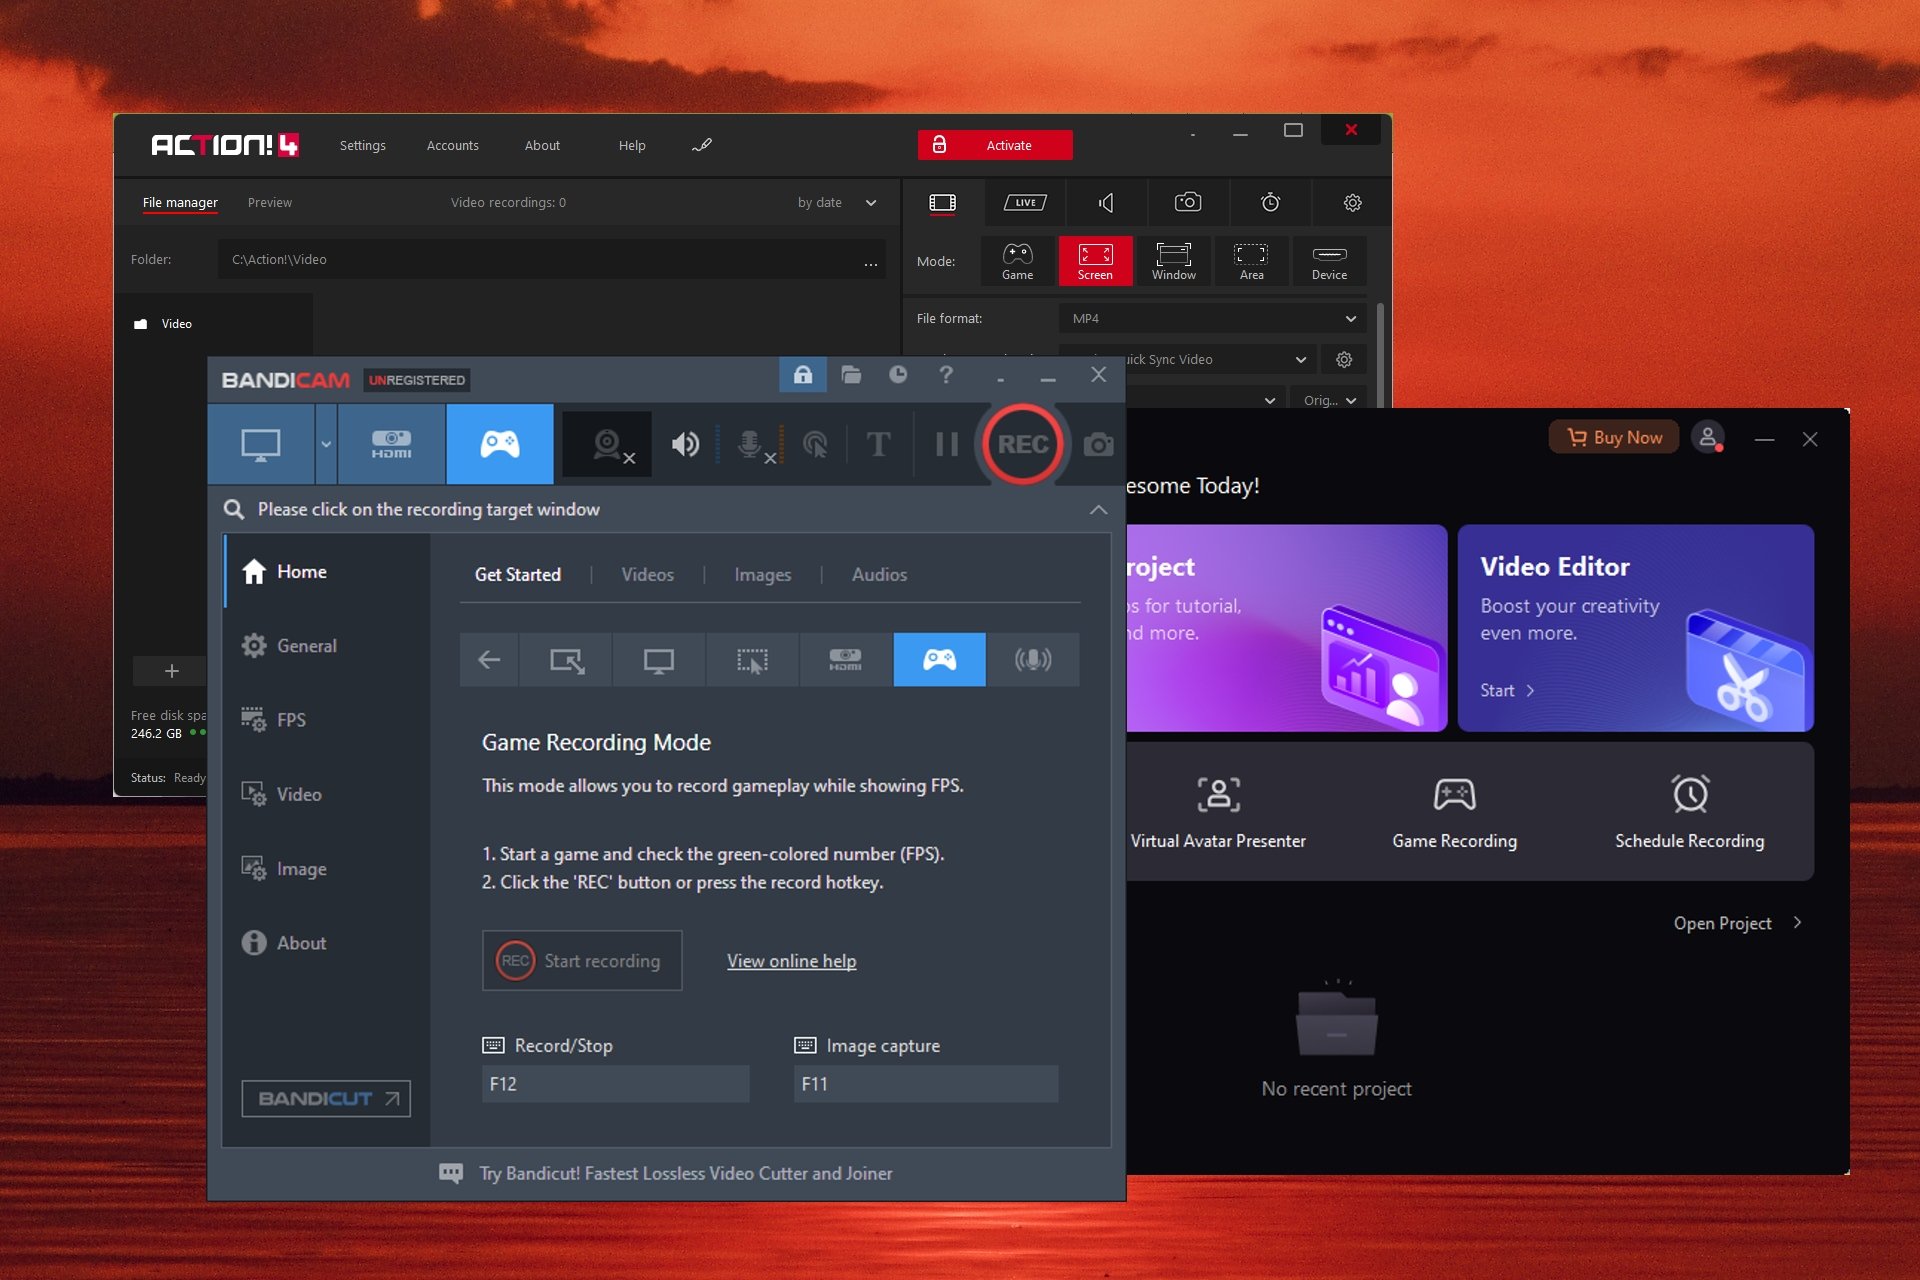This screenshot has height=1280, width=1920.
Task: Expand MP4 file format dropdown in Action!
Action: (1212, 319)
